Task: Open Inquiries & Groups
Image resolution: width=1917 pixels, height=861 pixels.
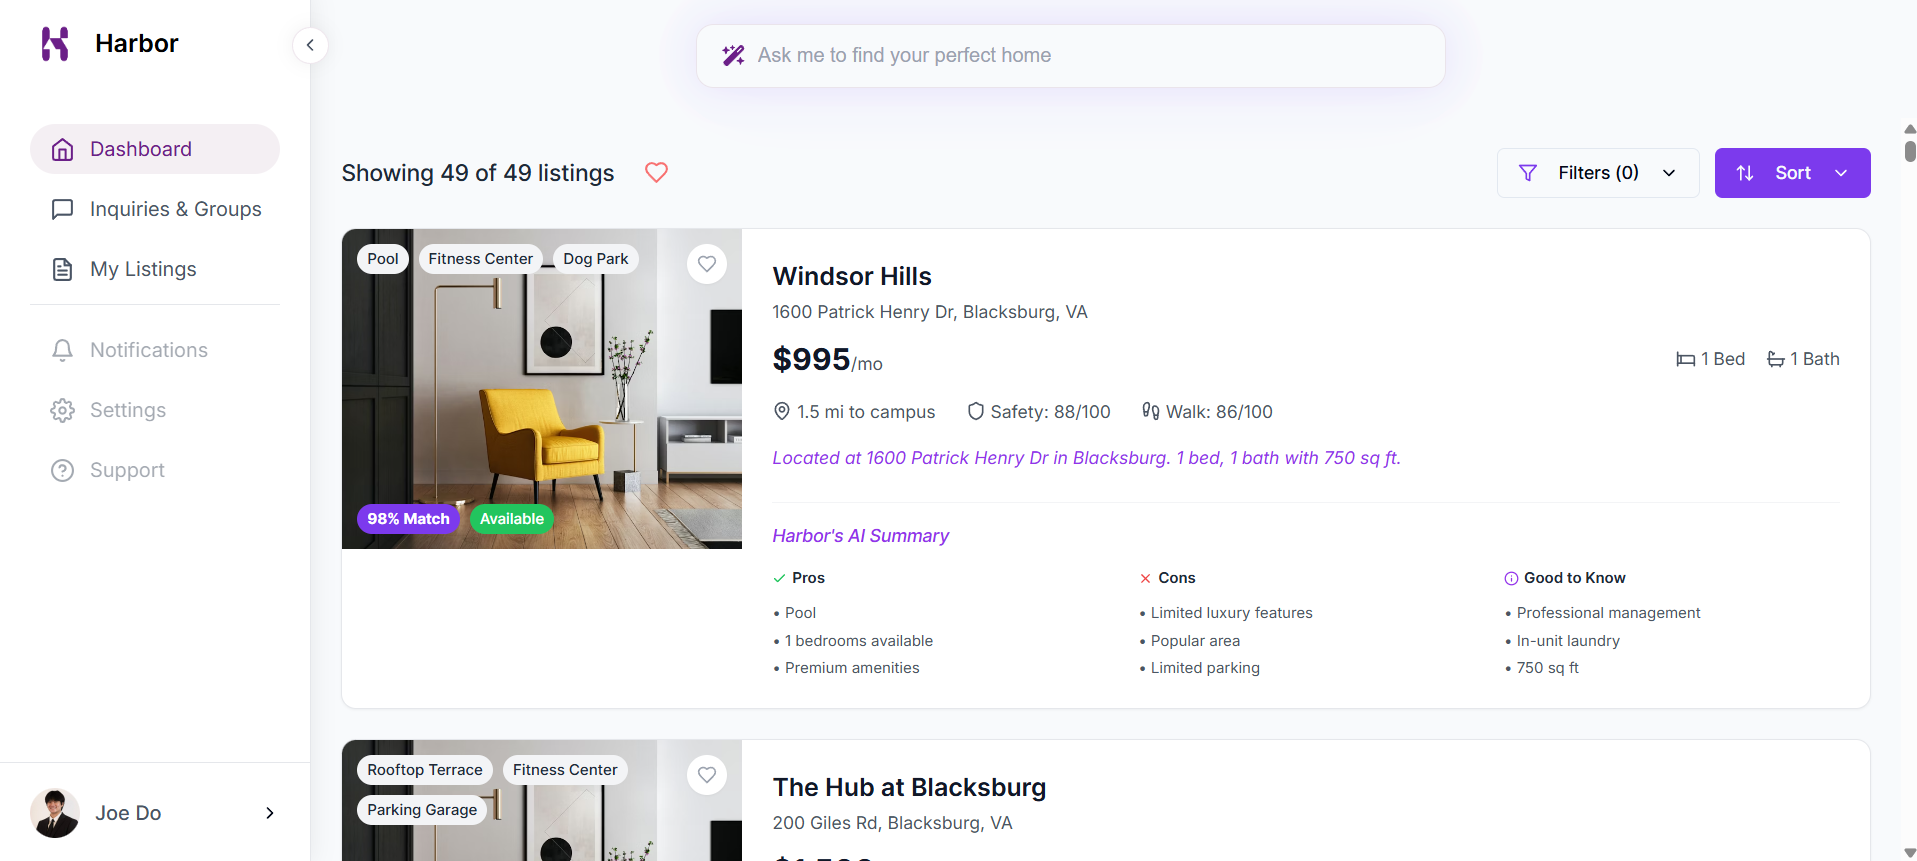Action: point(155,209)
